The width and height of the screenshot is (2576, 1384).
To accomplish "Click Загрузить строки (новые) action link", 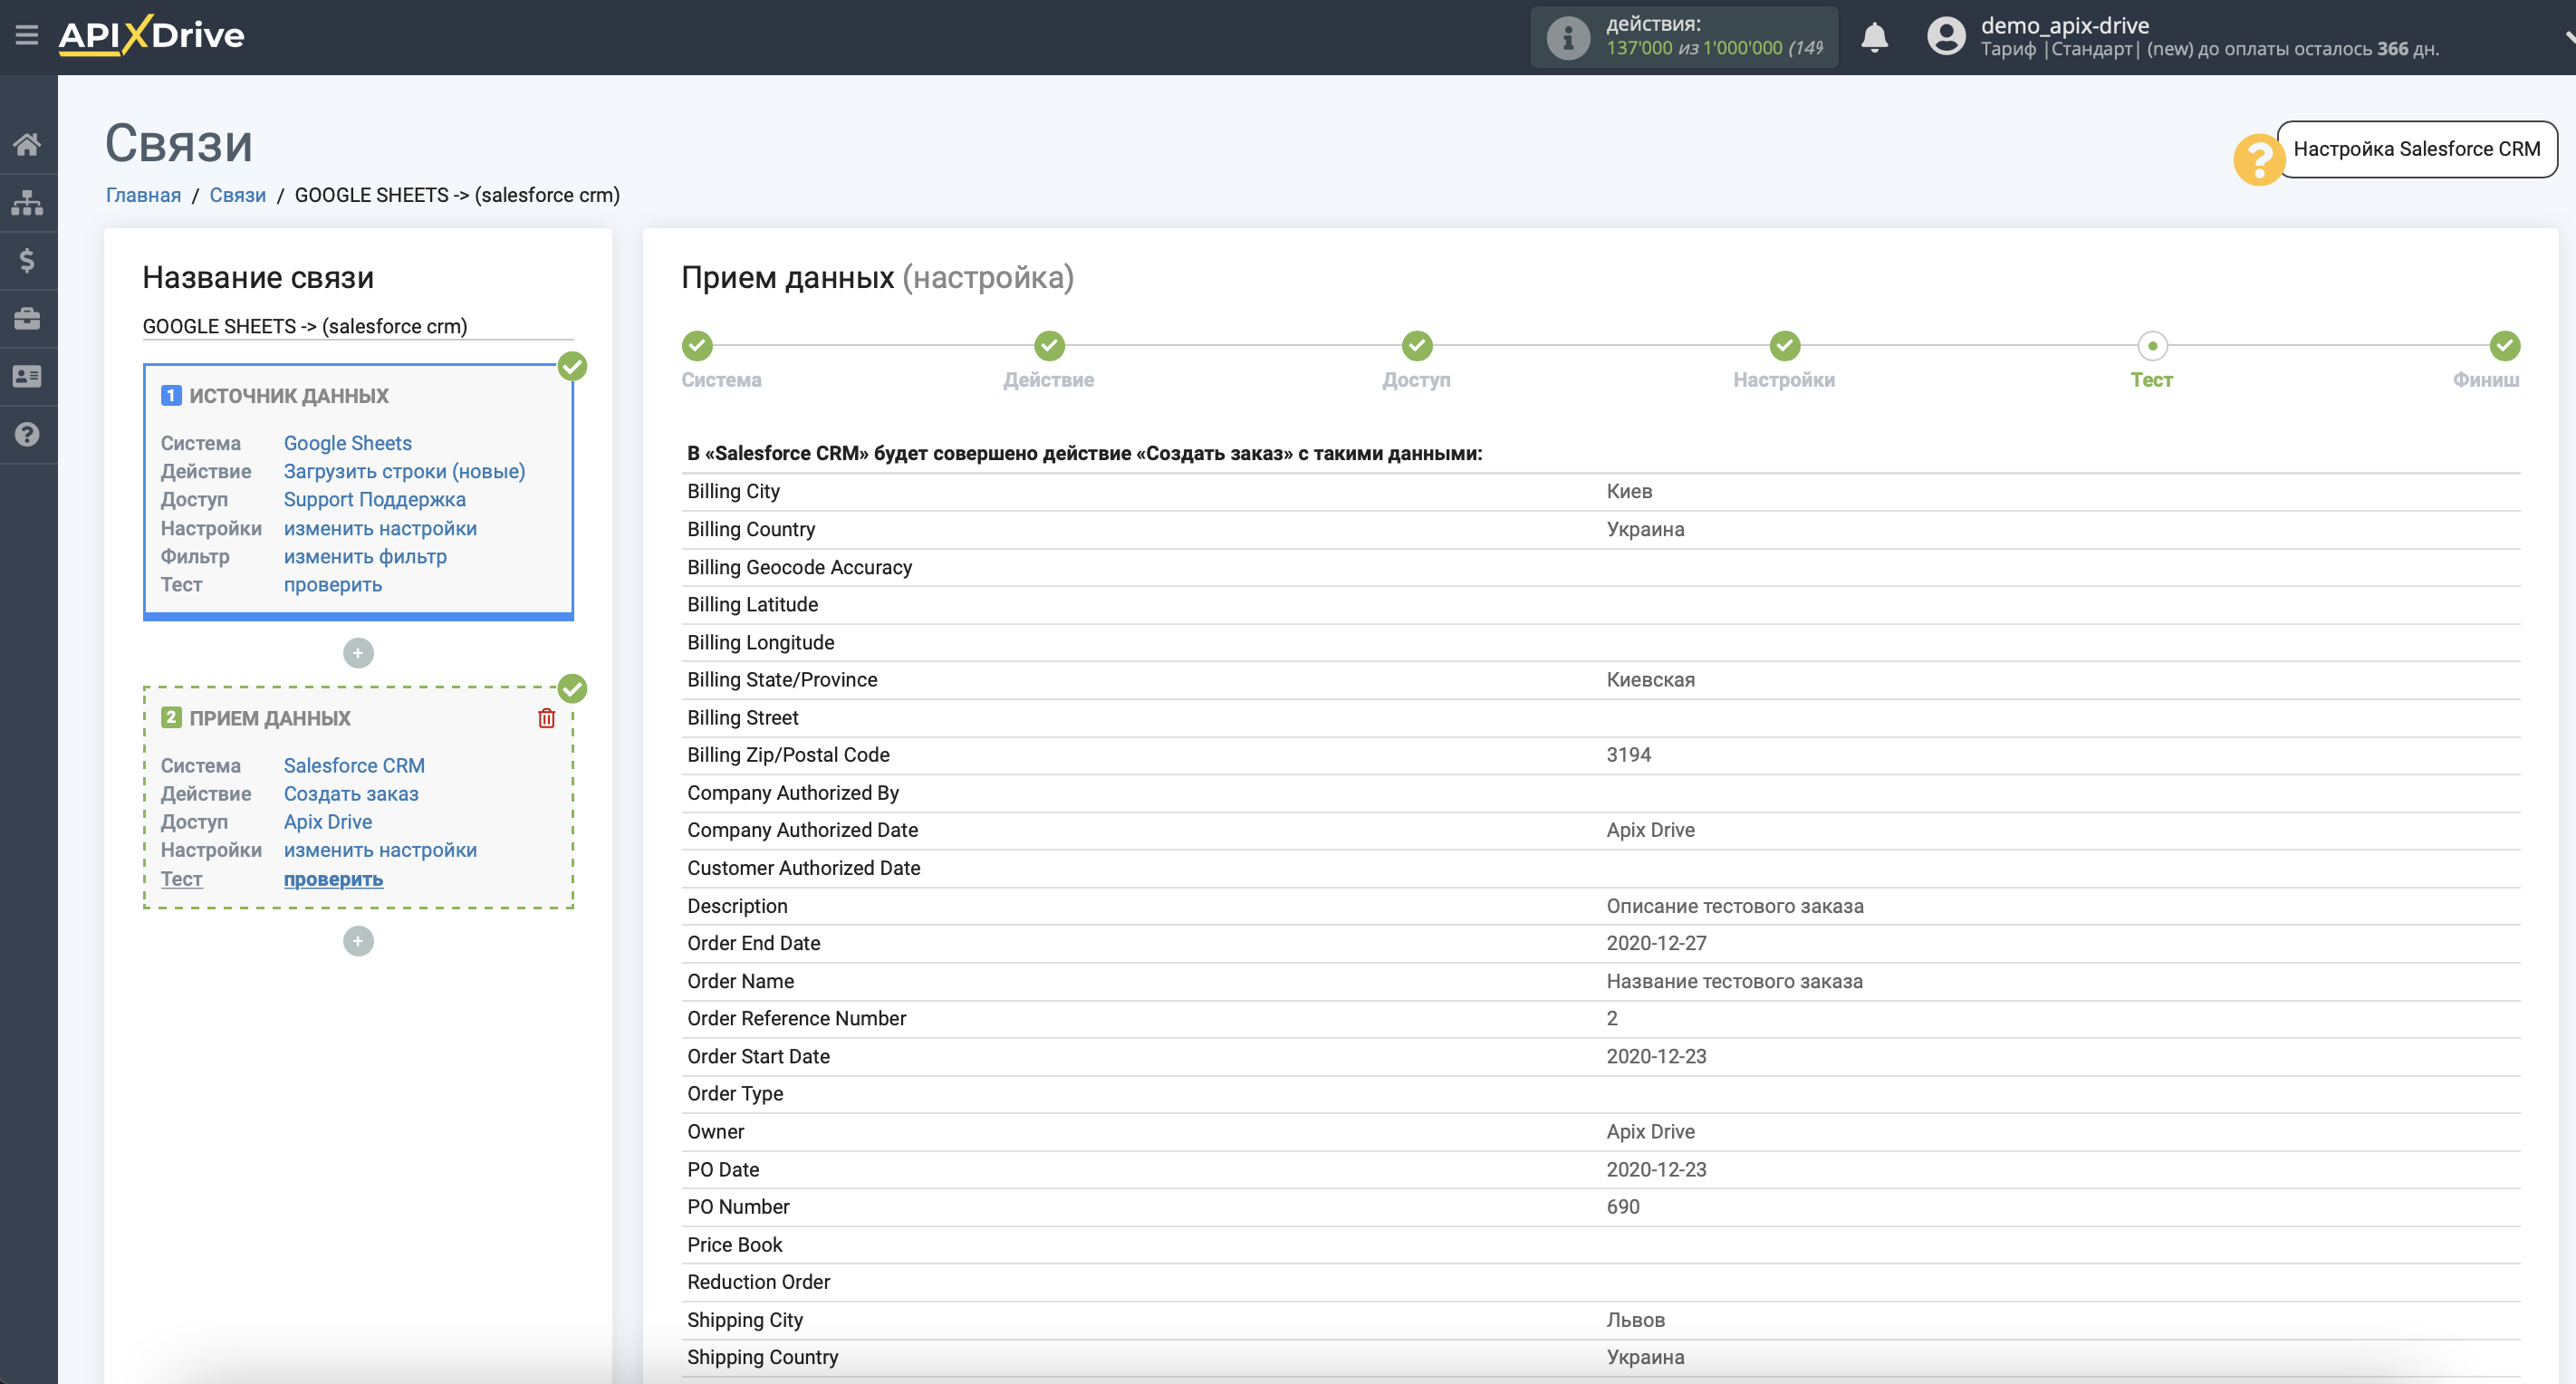I will (404, 471).
